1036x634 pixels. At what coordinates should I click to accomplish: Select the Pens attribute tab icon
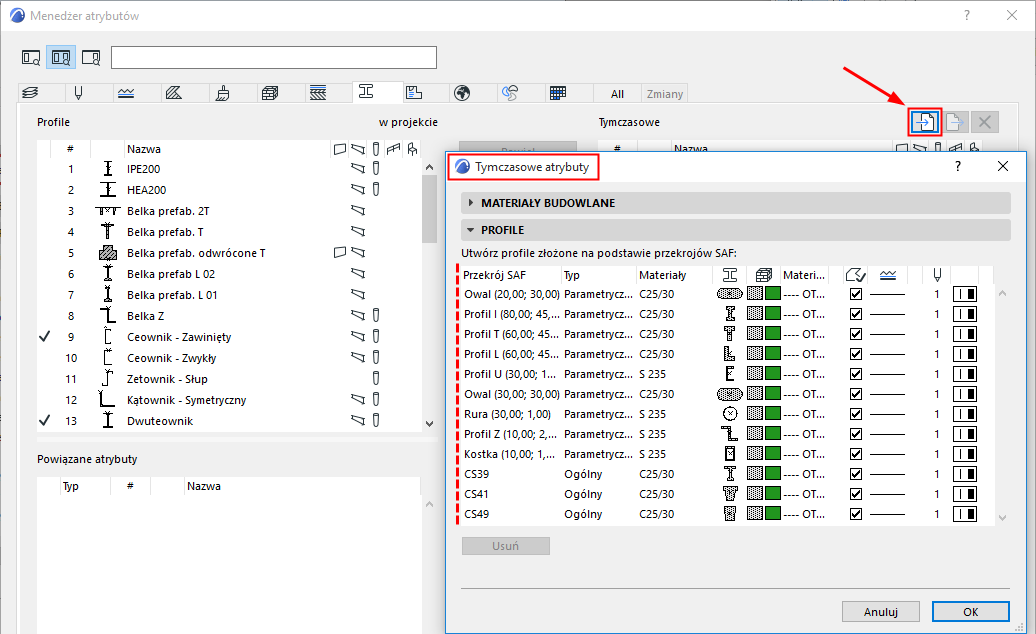77,94
